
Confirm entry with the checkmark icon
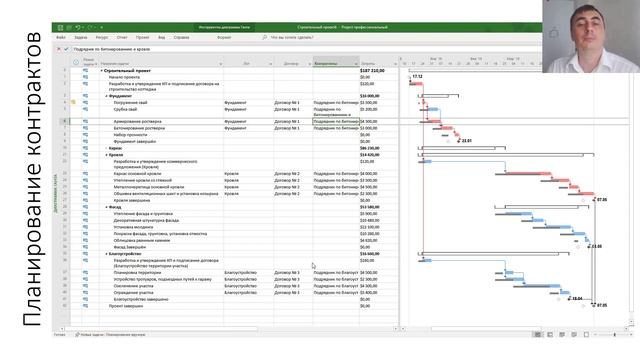(66, 49)
